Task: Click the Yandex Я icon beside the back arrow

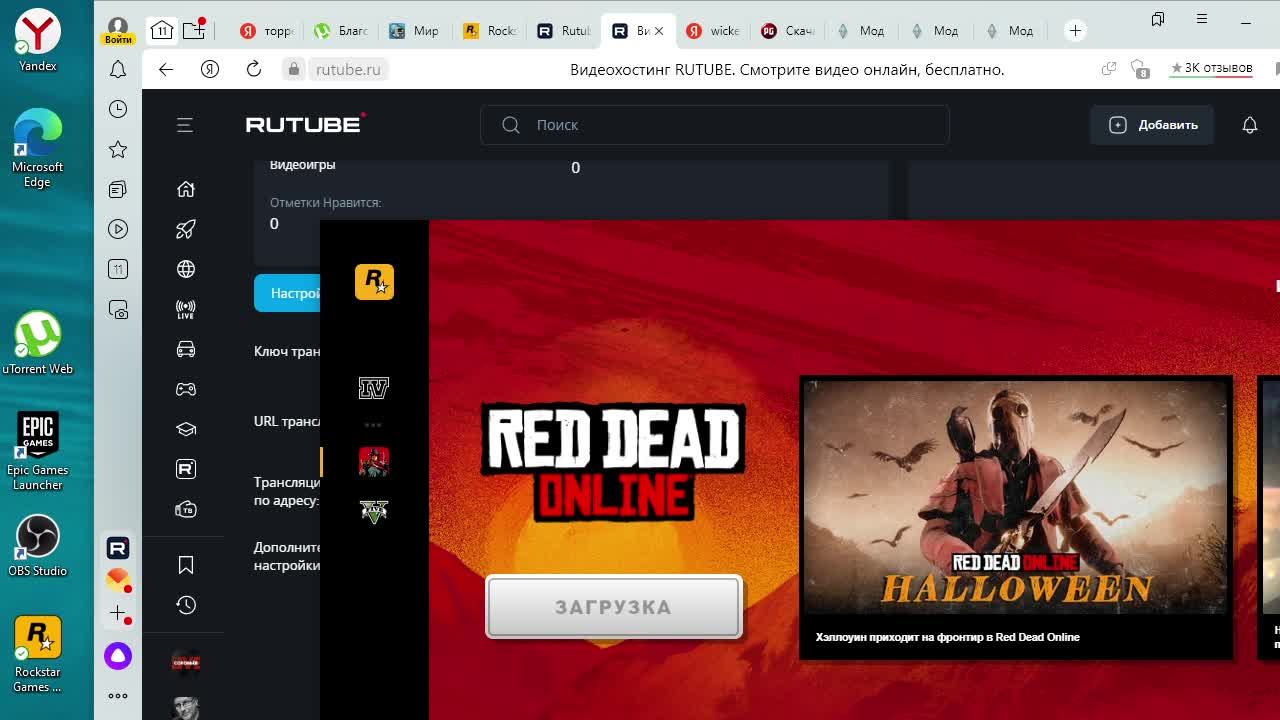Action: (210, 69)
